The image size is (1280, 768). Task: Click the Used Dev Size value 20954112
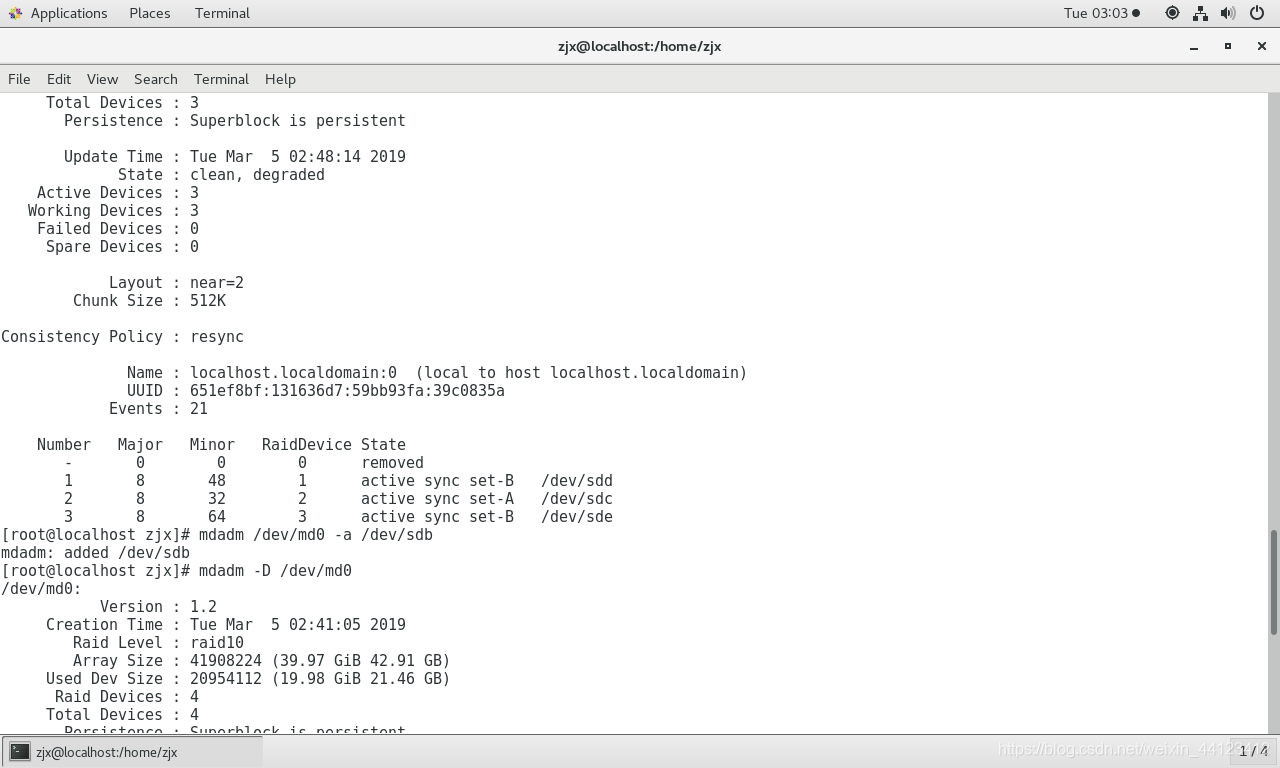point(226,679)
